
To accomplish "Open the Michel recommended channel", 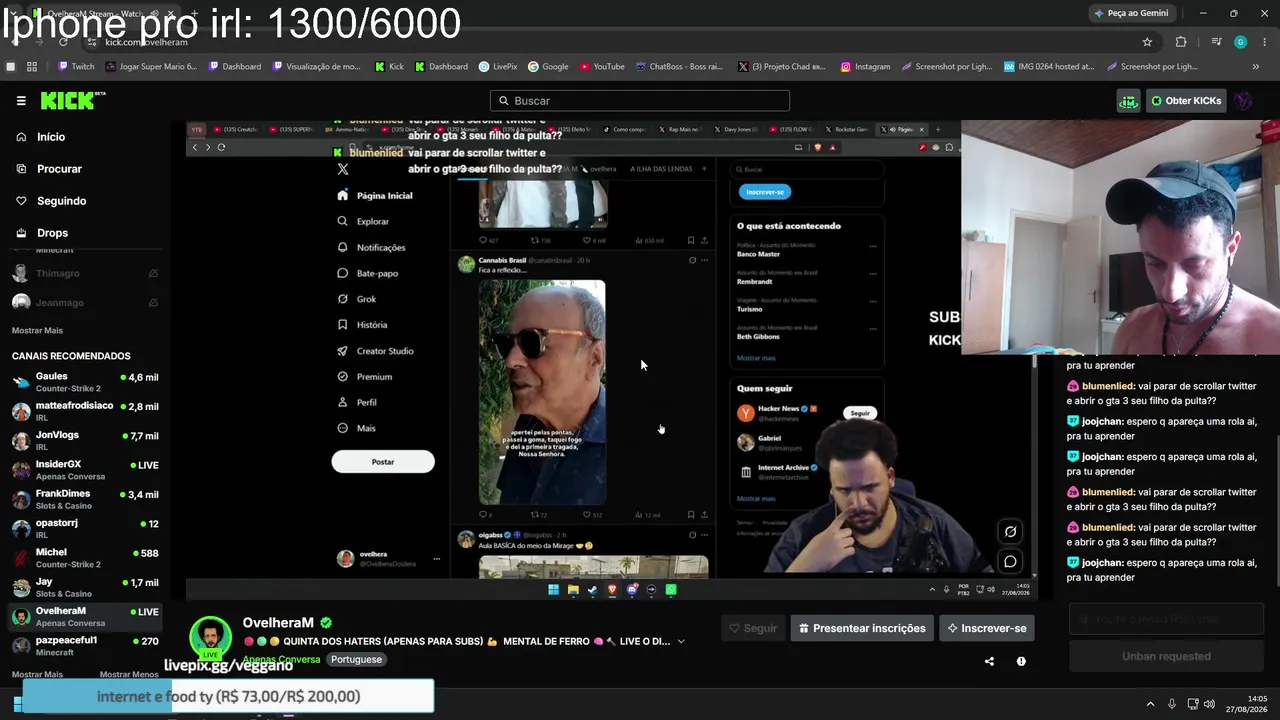I will click(x=85, y=557).
